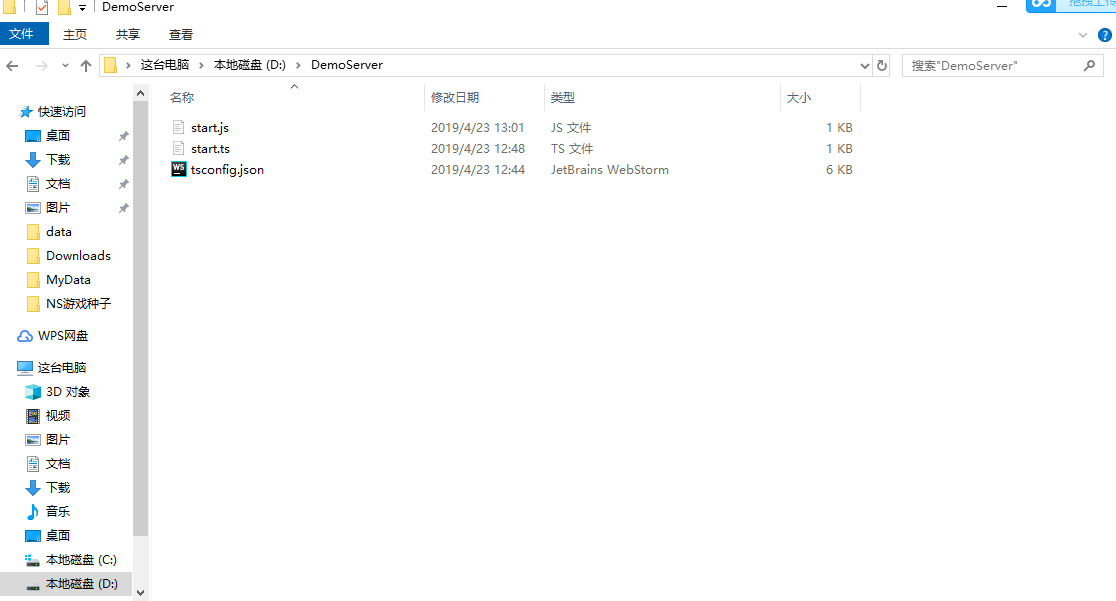Switch to the 查看 tab
Screen dimensions: 1116x601
coord(181,34)
